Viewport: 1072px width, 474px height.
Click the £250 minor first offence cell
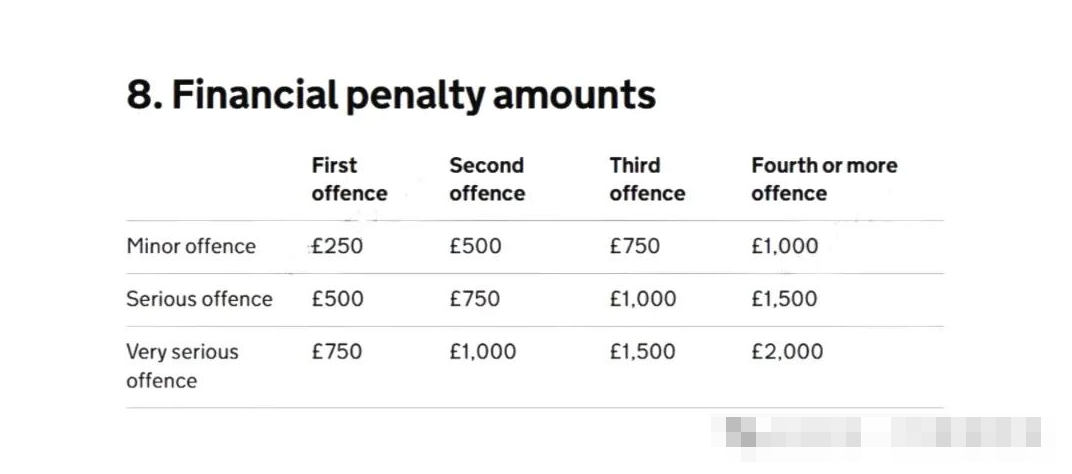337,246
